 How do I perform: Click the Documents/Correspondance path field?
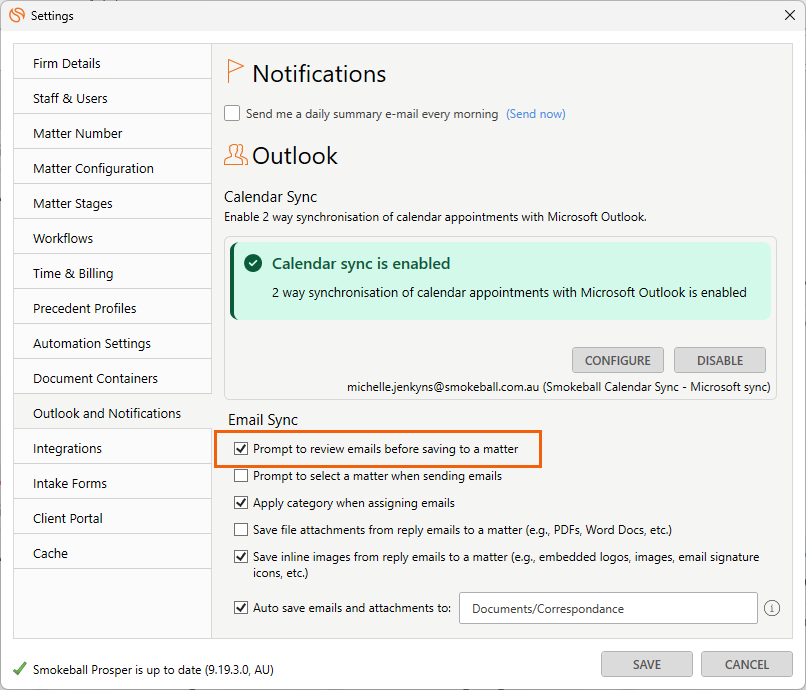tap(608, 608)
